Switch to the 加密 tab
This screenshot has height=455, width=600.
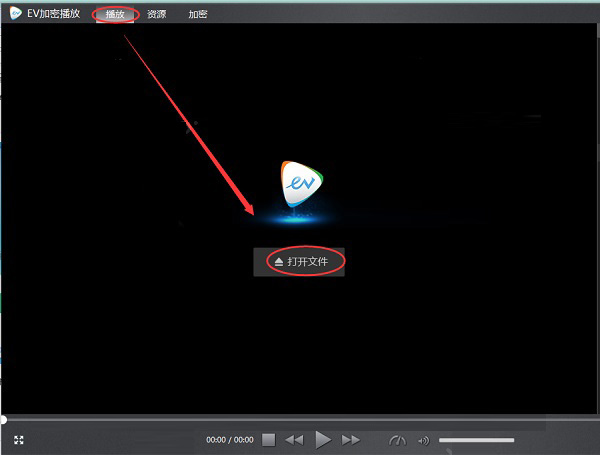click(x=198, y=15)
